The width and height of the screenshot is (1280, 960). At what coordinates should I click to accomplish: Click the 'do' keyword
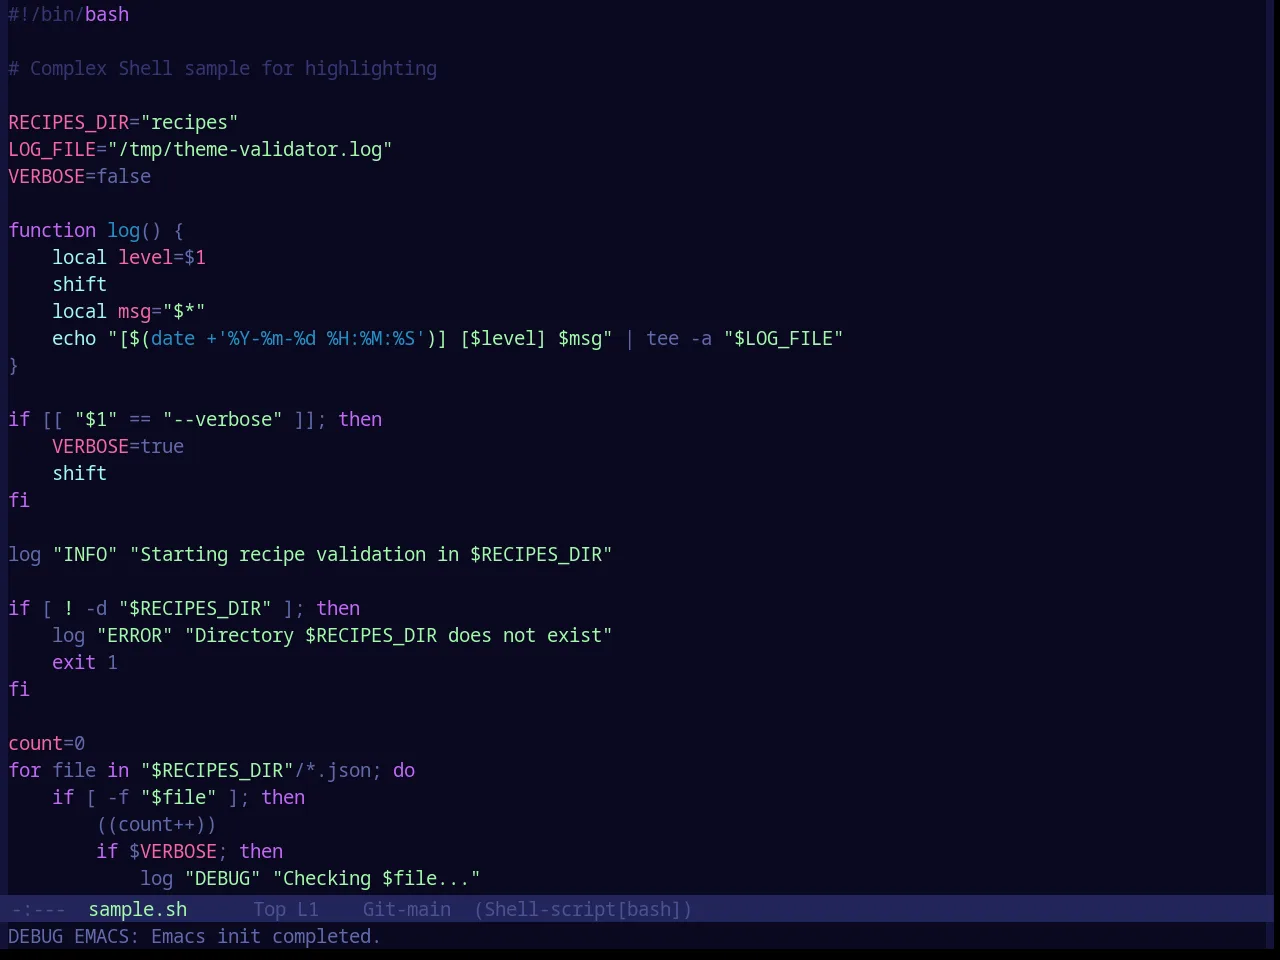click(x=404, y=770)
